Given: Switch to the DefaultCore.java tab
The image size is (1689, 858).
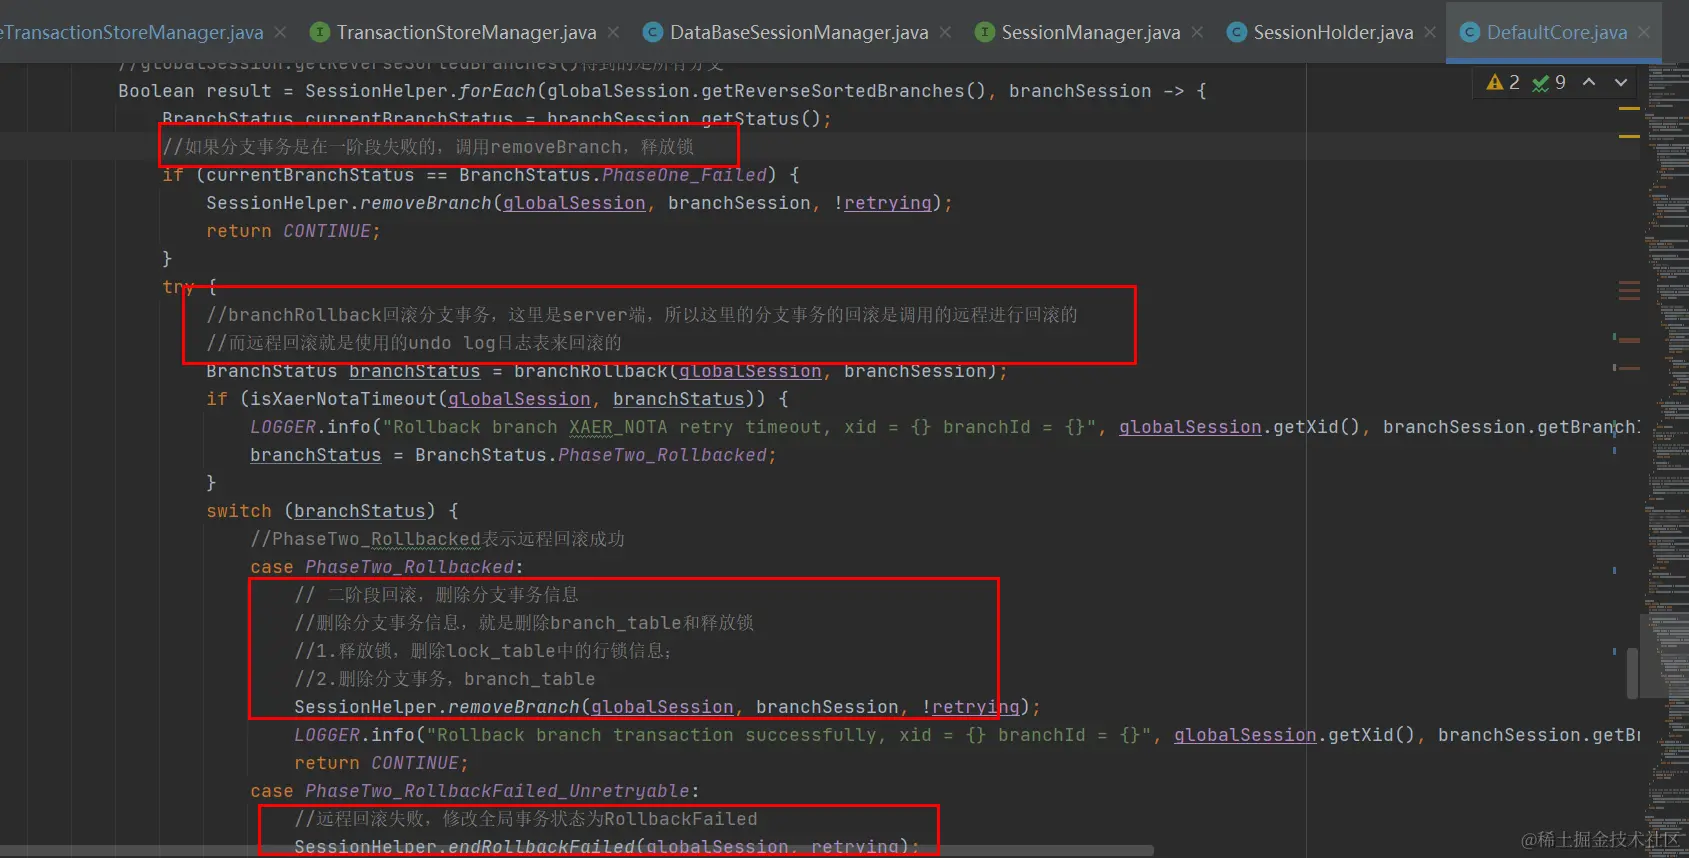Looking at the screenshot, I should pyautogui.click(x=1556, y=32).
